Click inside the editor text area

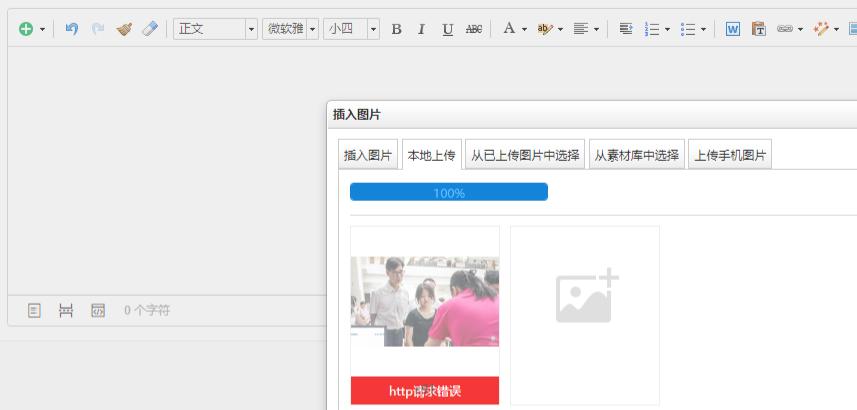click(x=167, y=171)
